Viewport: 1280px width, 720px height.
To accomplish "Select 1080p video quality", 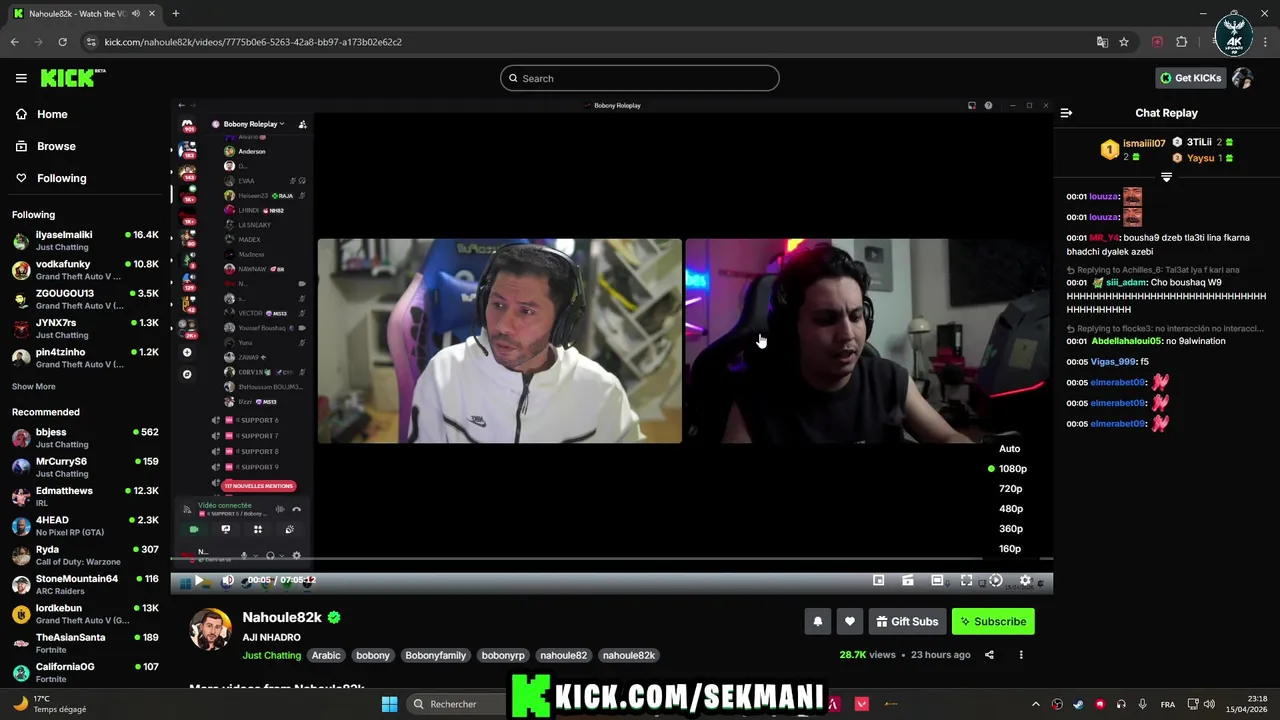I will point(1012,469).
